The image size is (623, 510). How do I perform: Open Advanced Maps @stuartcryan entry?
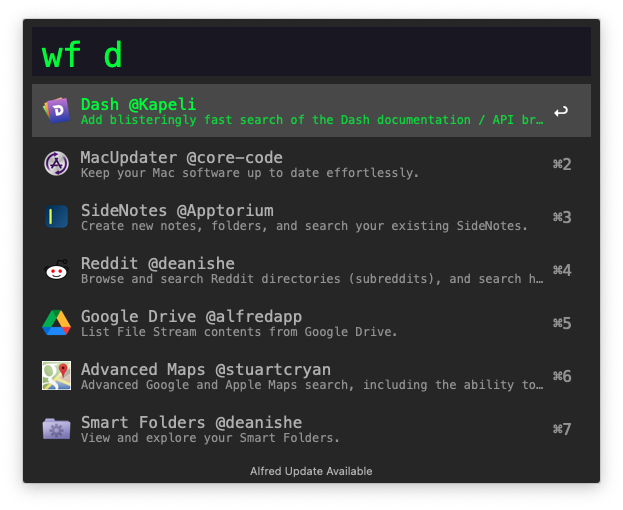(205, 370)
